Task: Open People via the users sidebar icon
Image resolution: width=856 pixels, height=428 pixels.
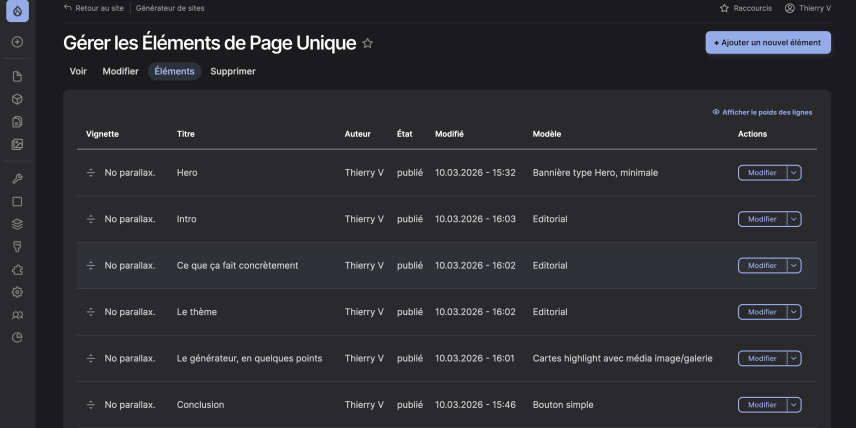Action: (x=17, y=316)
